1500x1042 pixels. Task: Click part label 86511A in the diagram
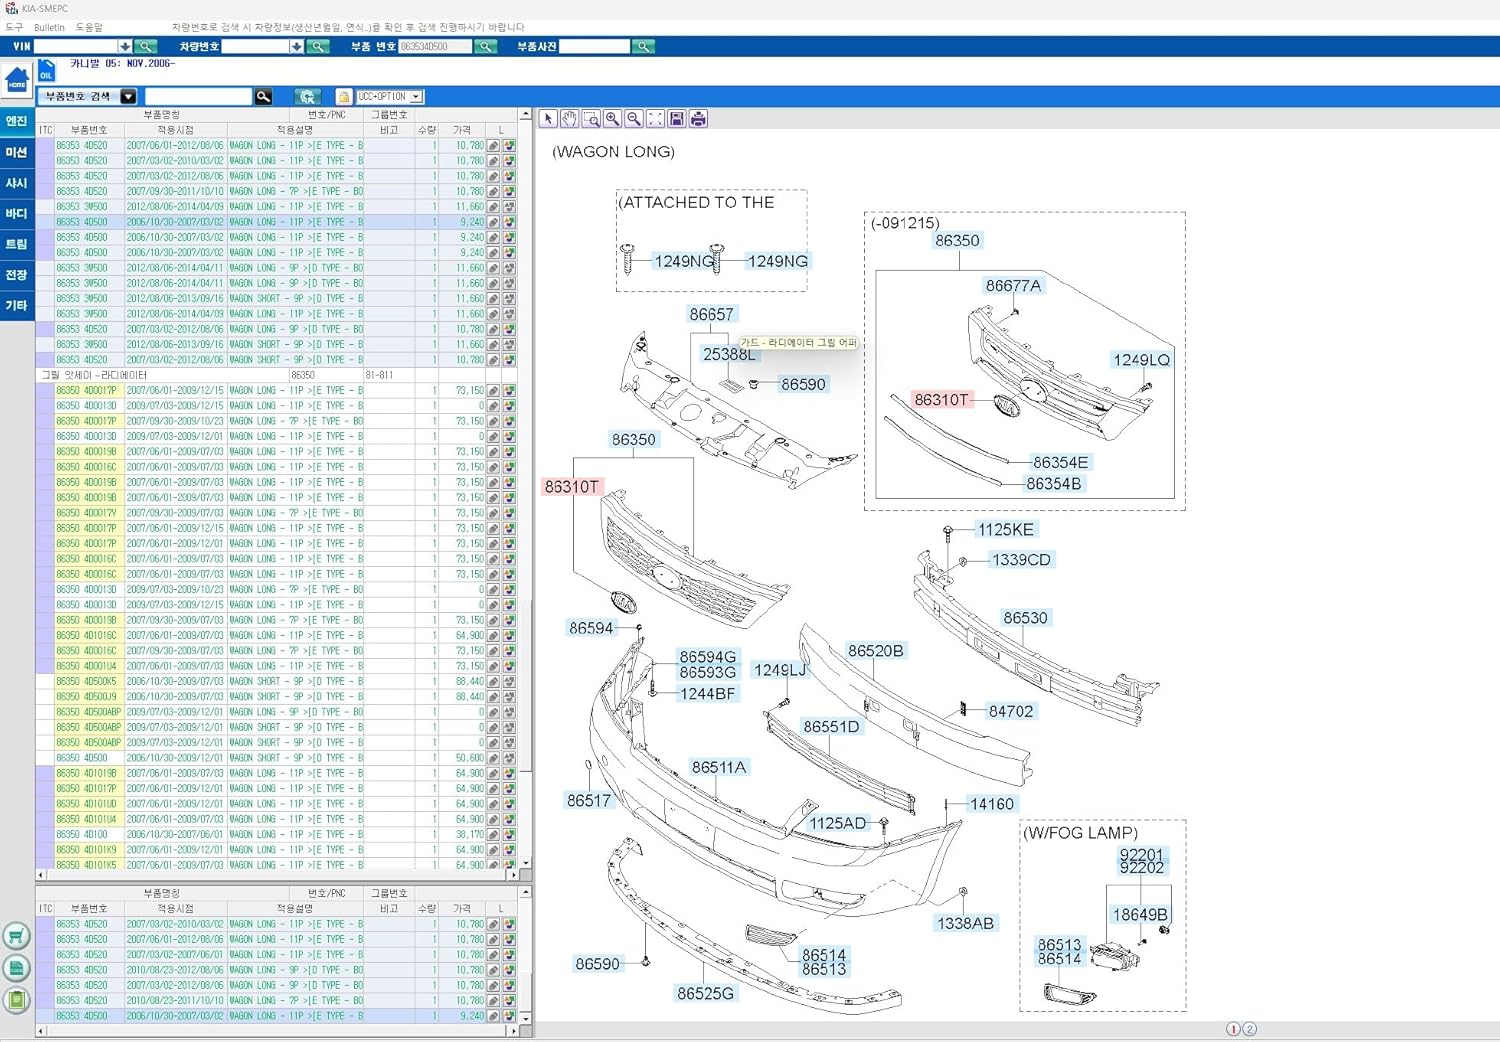pyautogui.click(x=719, y=767)
